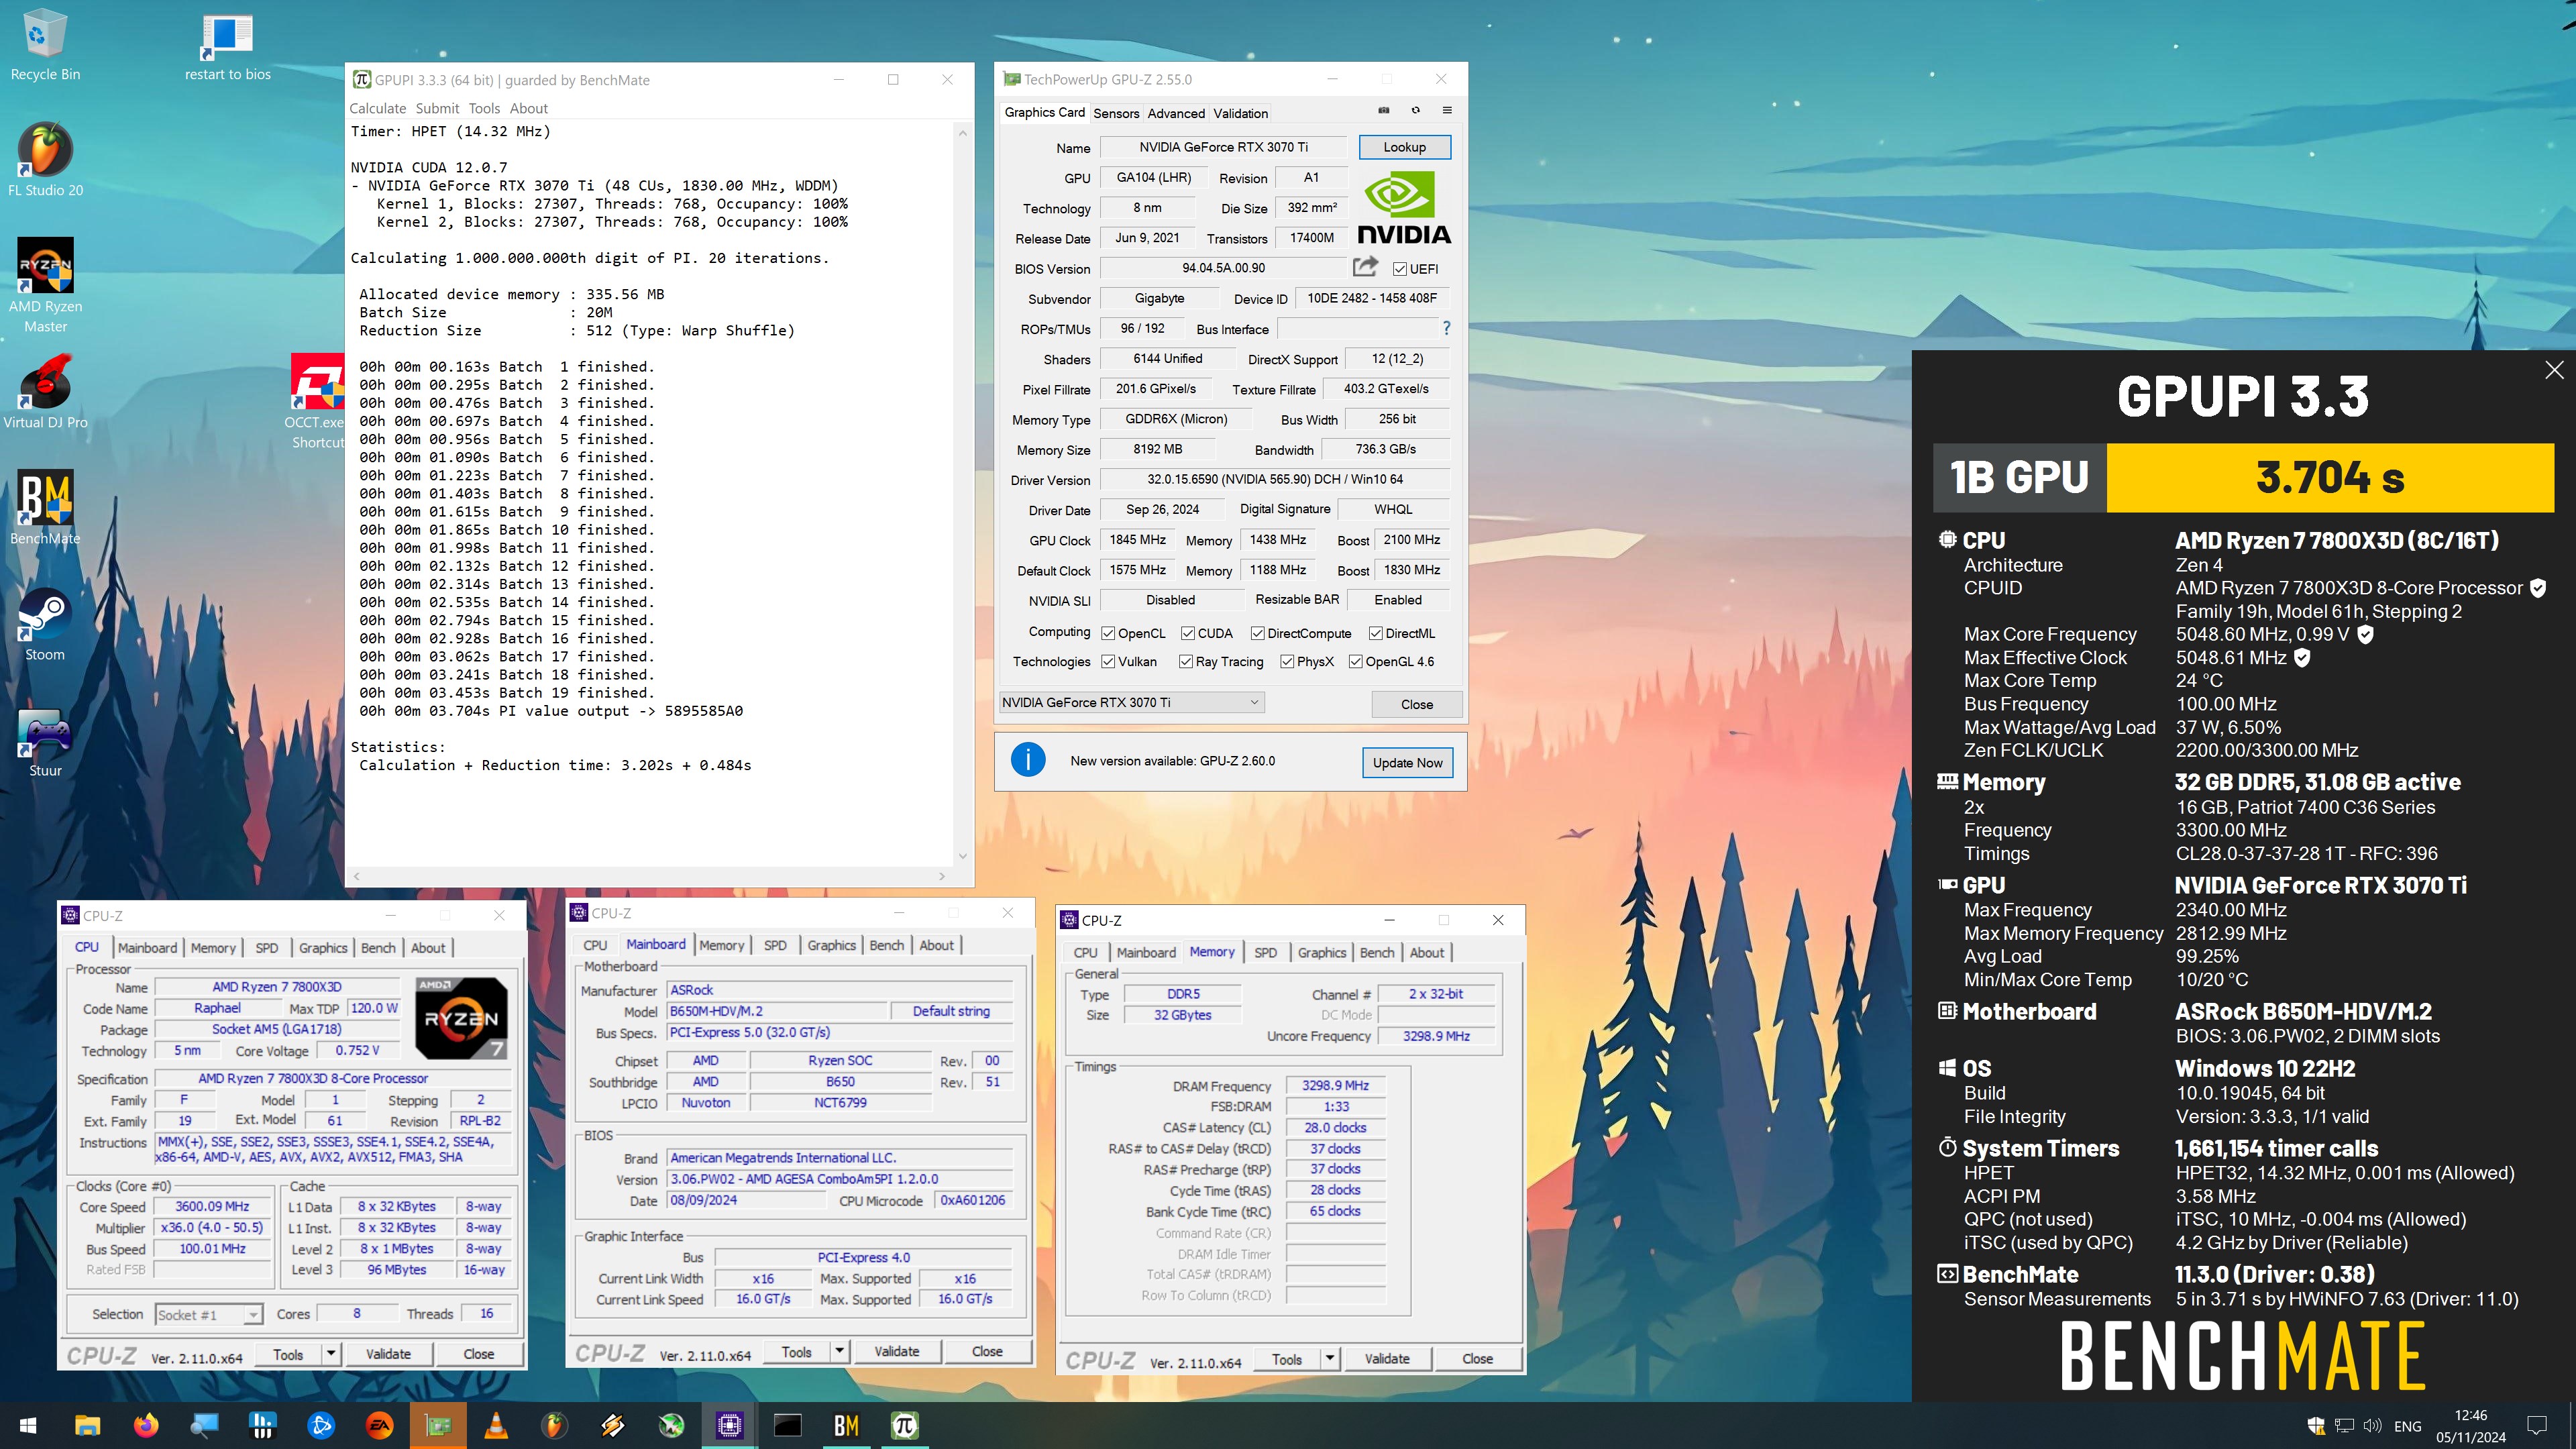Click Update Now for GPU-Z 2.60.0
This screenshot has height=1449, width=2576.
coord(1407,762)
